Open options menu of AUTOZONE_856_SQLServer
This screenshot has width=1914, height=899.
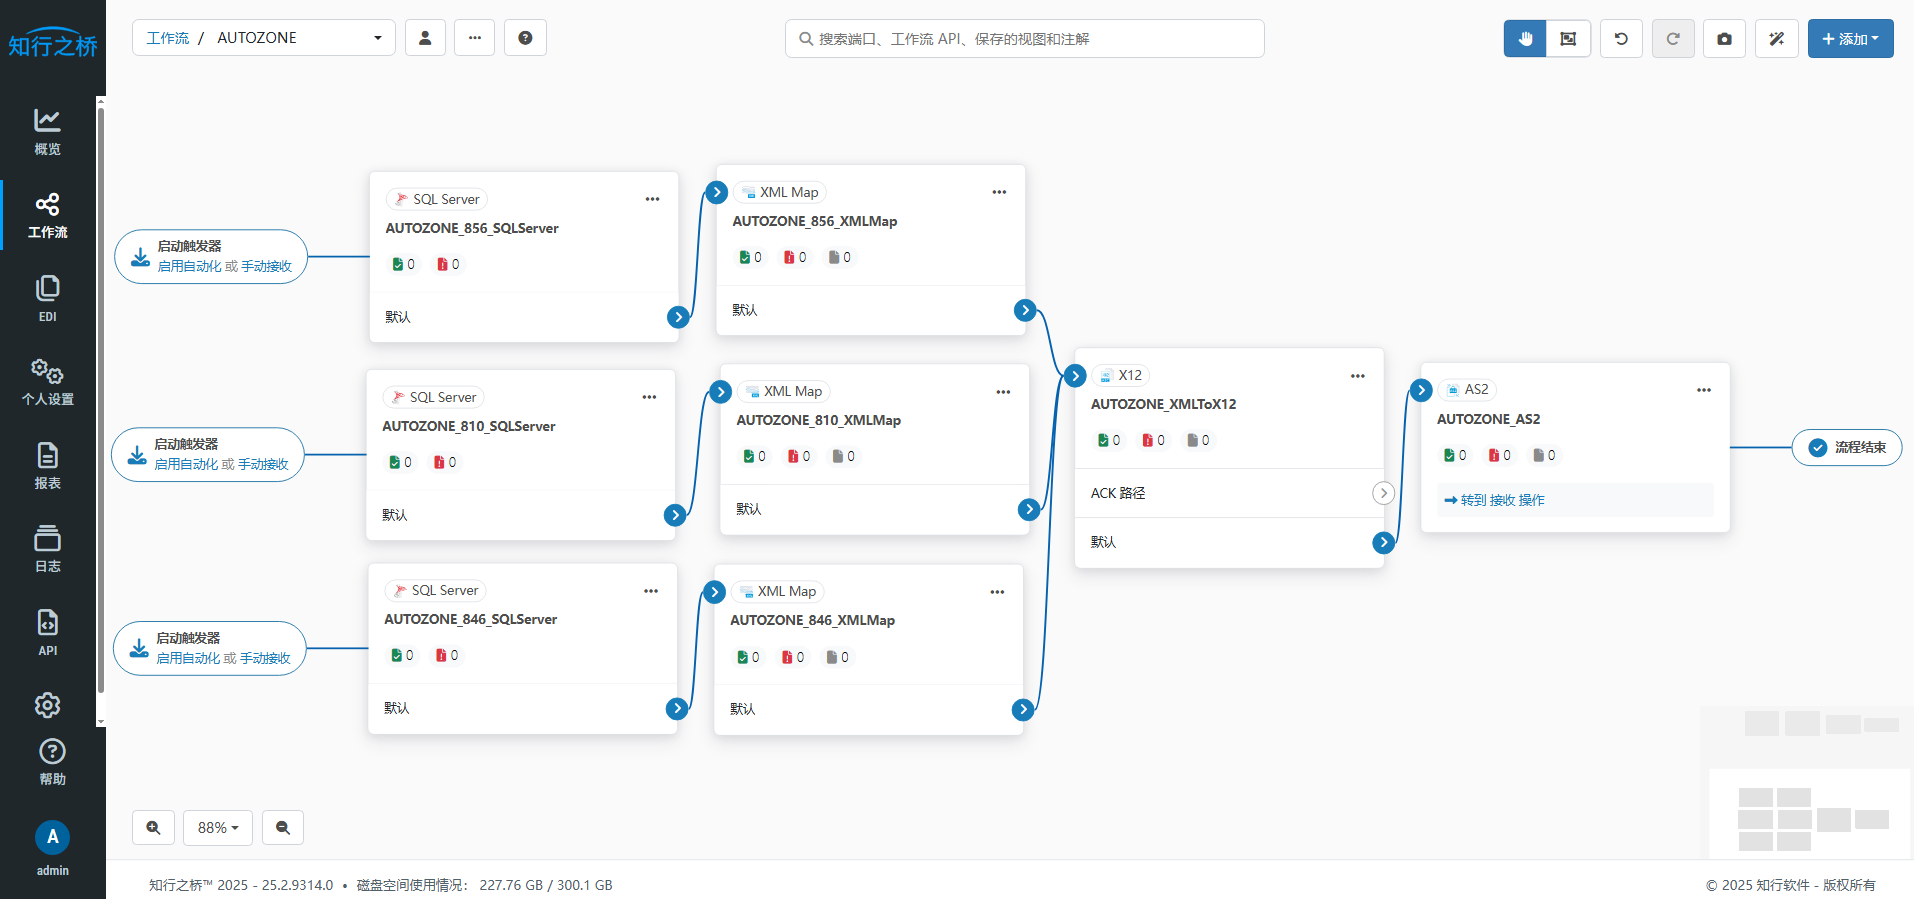(652, 199)
